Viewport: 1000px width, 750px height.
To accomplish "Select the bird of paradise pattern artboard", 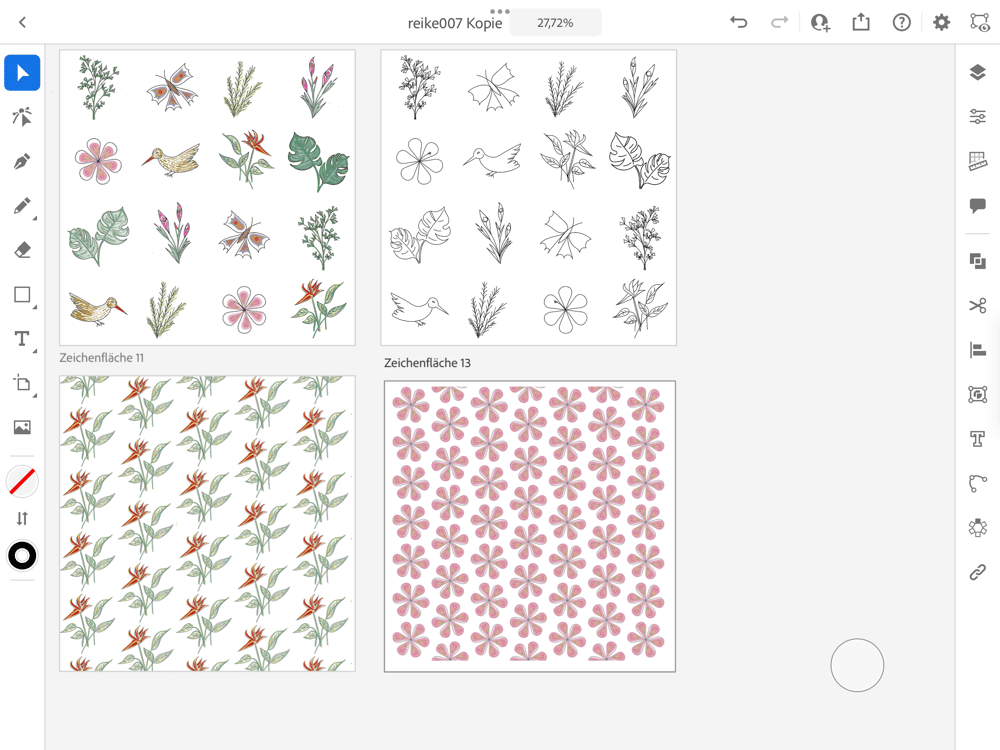I will click(207, 524).
